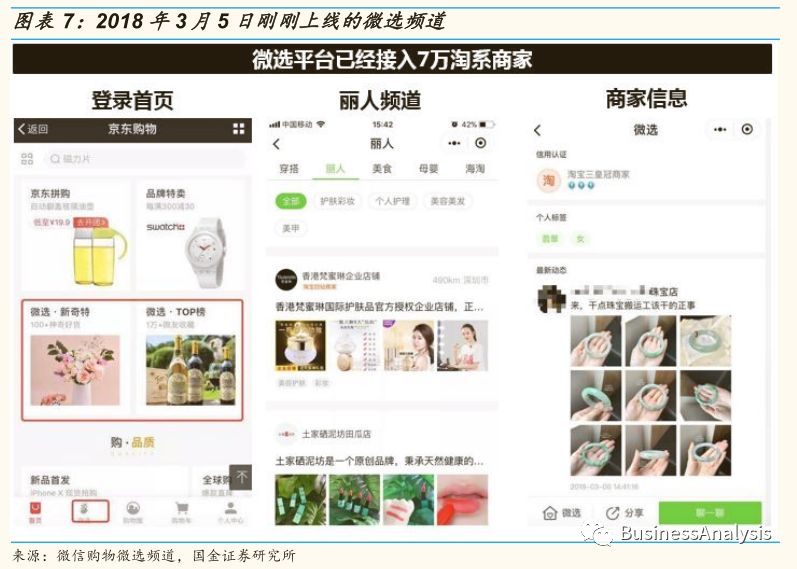Tap the blurred merchant avatar under 最新动态
This screenshot has width=797, height=569.
551,299
